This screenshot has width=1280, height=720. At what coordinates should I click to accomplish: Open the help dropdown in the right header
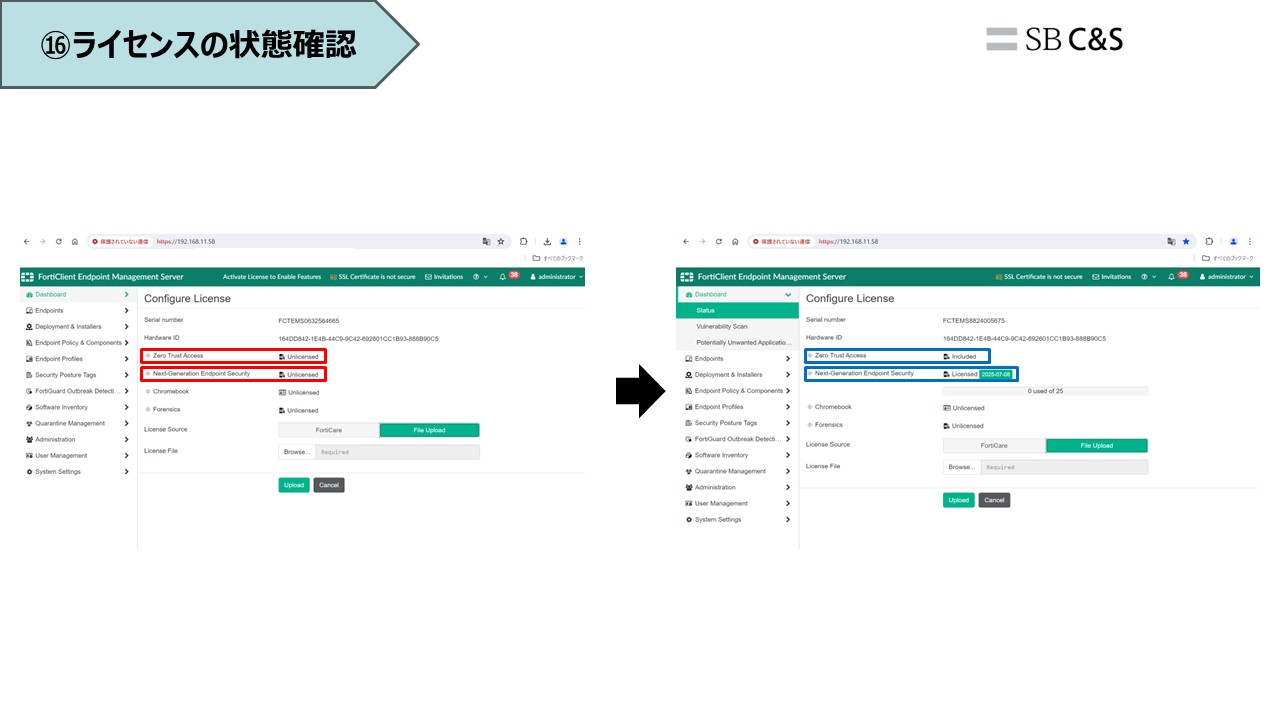point(1150,277)
